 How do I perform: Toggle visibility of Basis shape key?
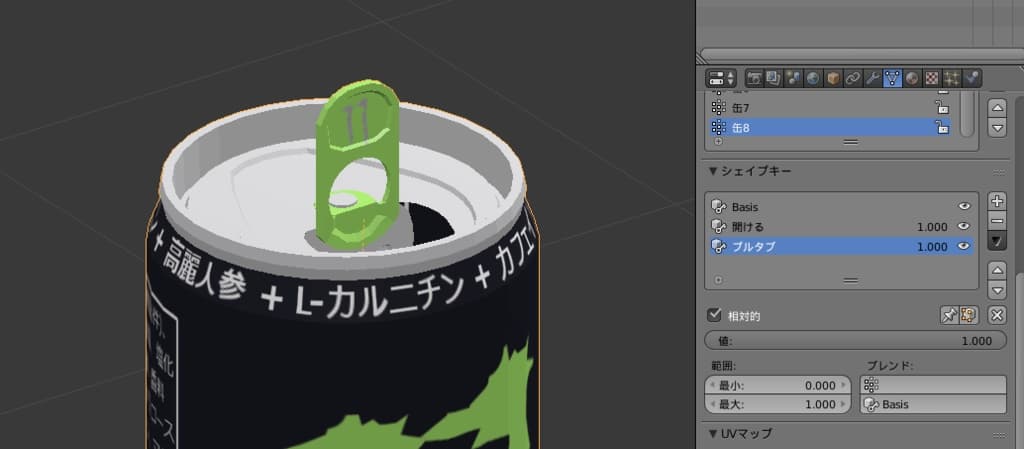[964, 206]
